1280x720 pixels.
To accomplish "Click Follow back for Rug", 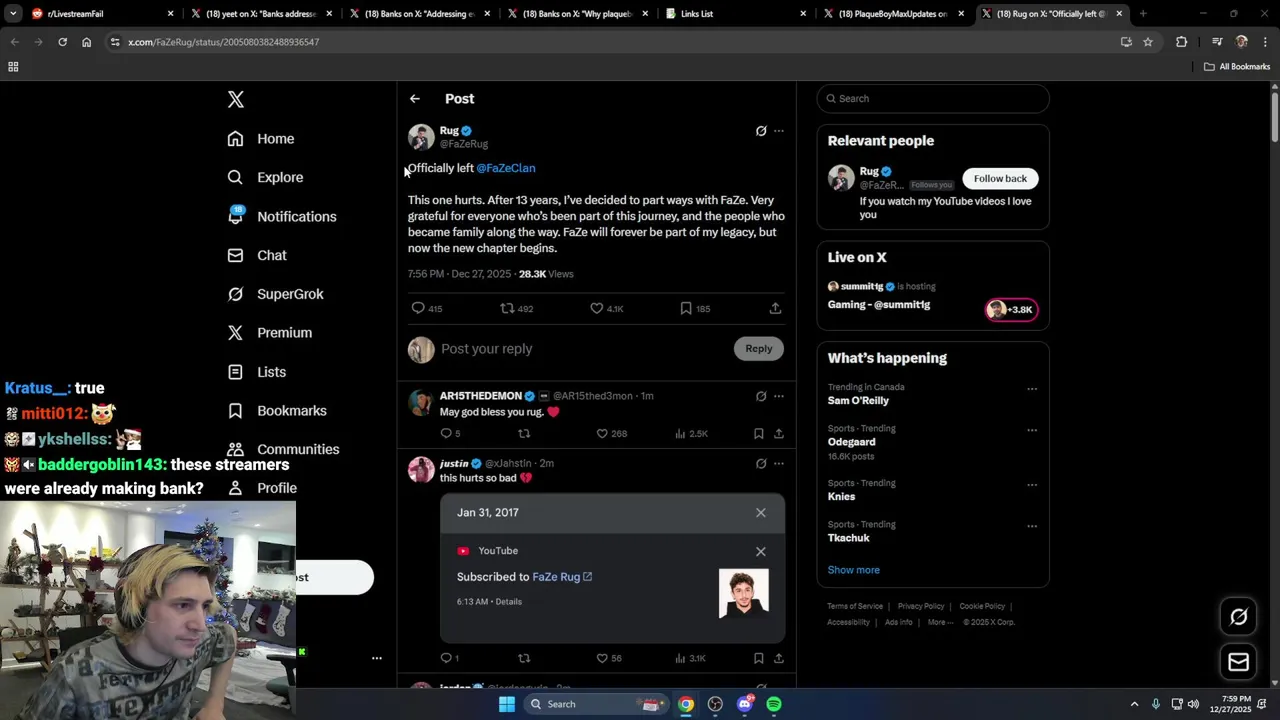I will tap(1000, 178).
